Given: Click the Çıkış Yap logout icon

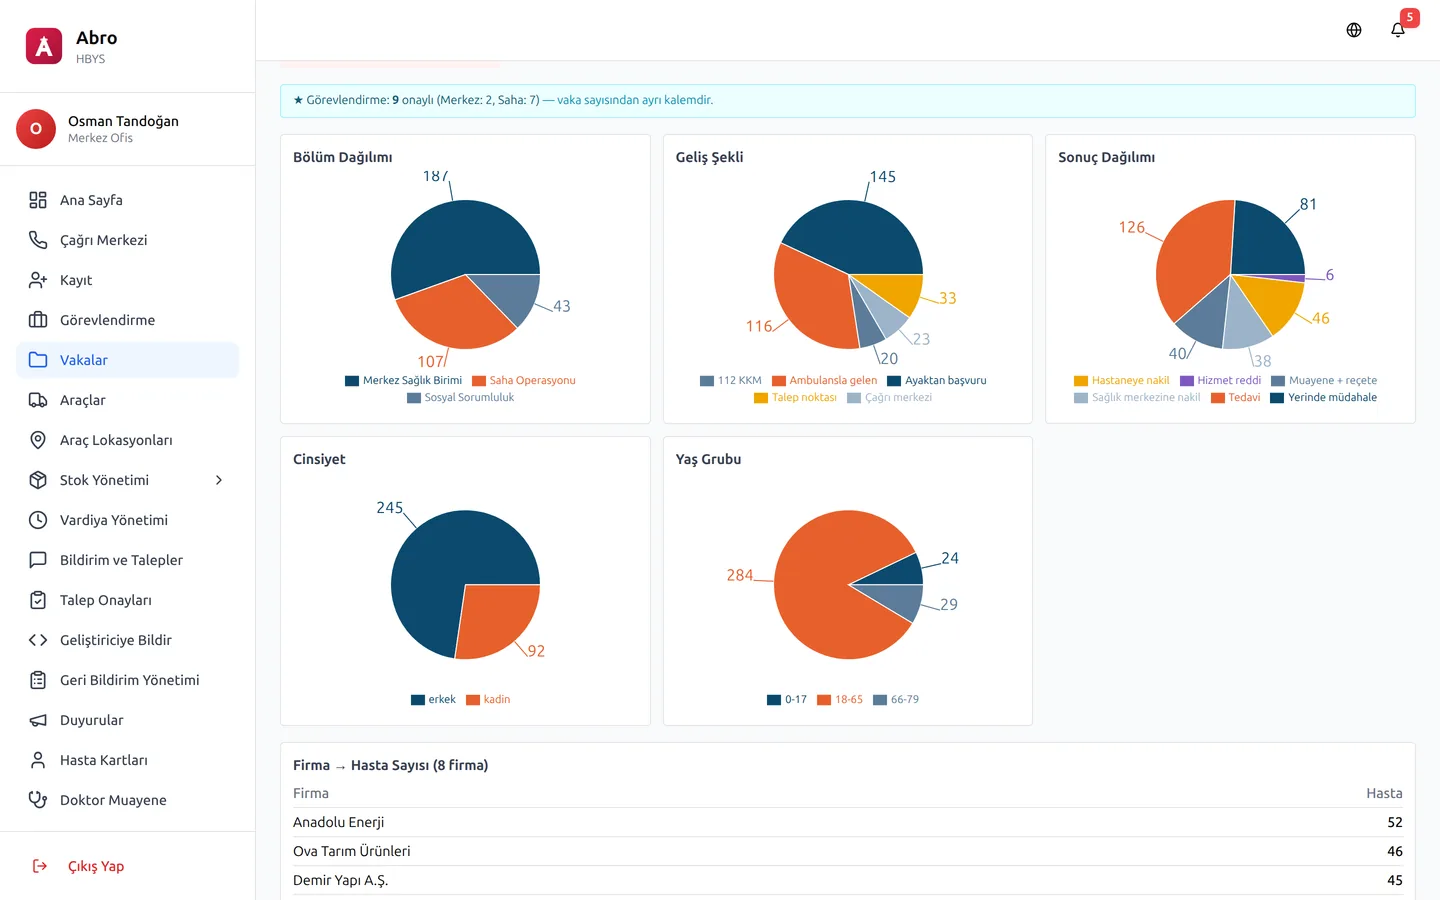Looking at the screenshot, I should coord(40,866).
